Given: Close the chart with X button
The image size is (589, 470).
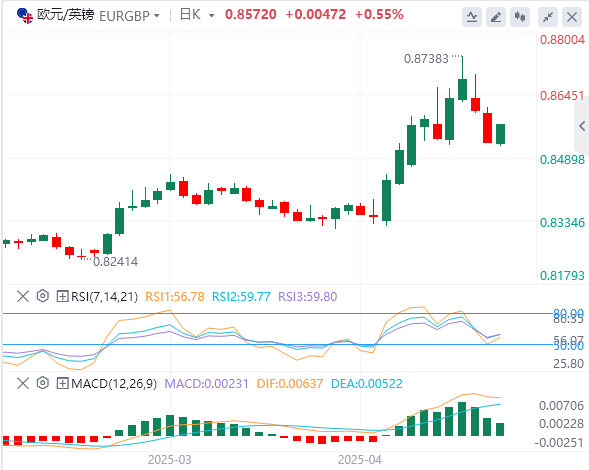Looking at the screenshot, I should 572,17.
